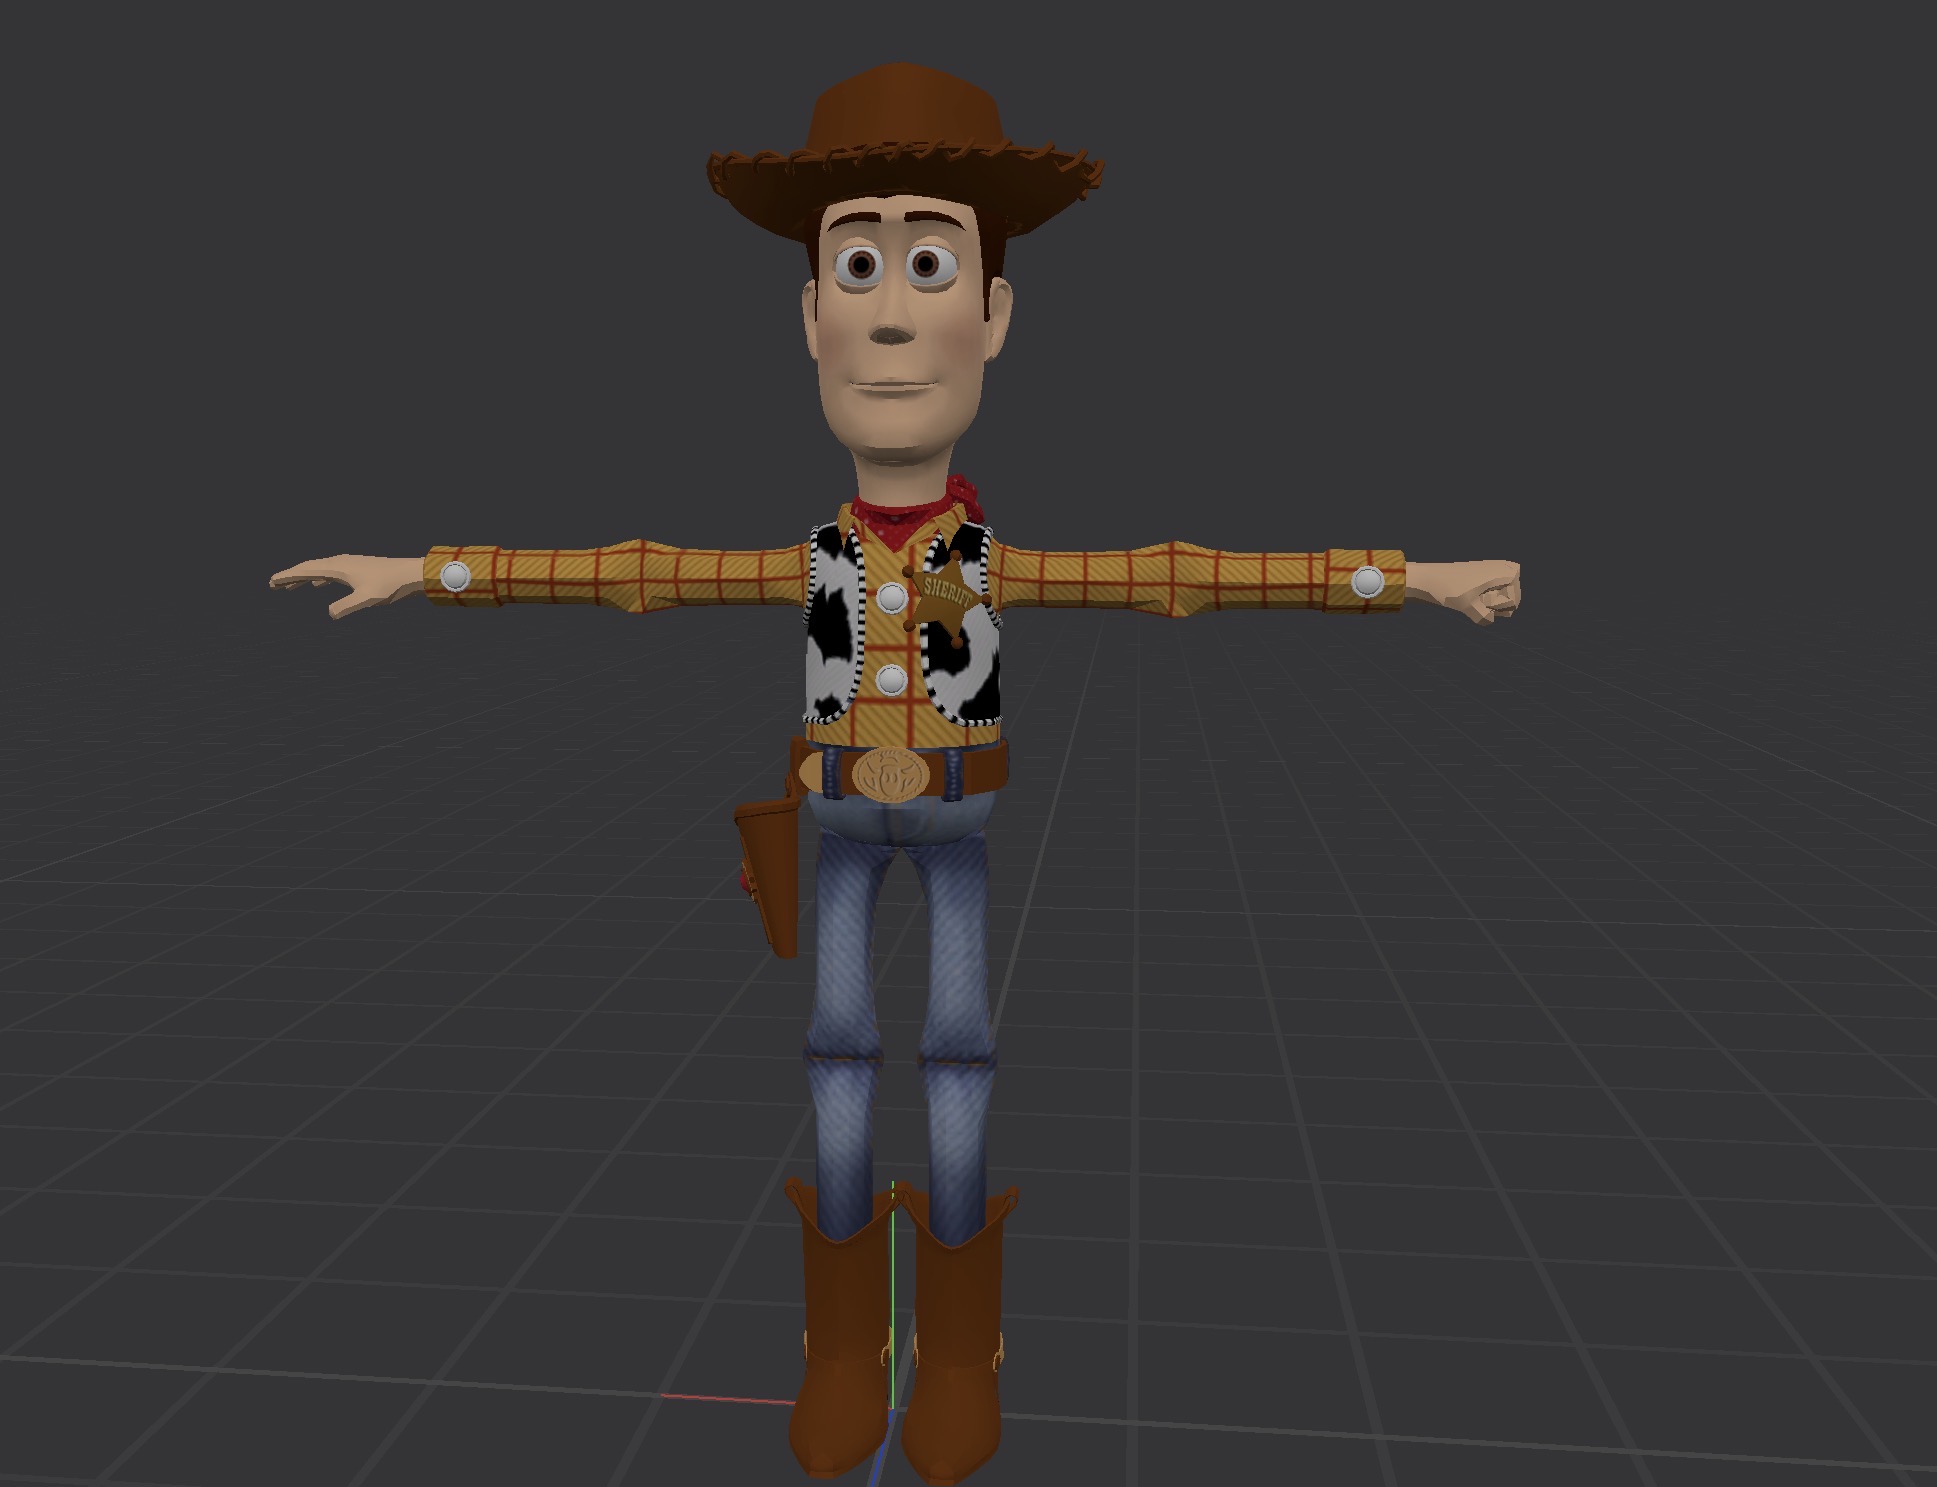Click the lower white button on the shirt front
Viewport: 1937px width, 1487px height.
(x=890, y=680)
